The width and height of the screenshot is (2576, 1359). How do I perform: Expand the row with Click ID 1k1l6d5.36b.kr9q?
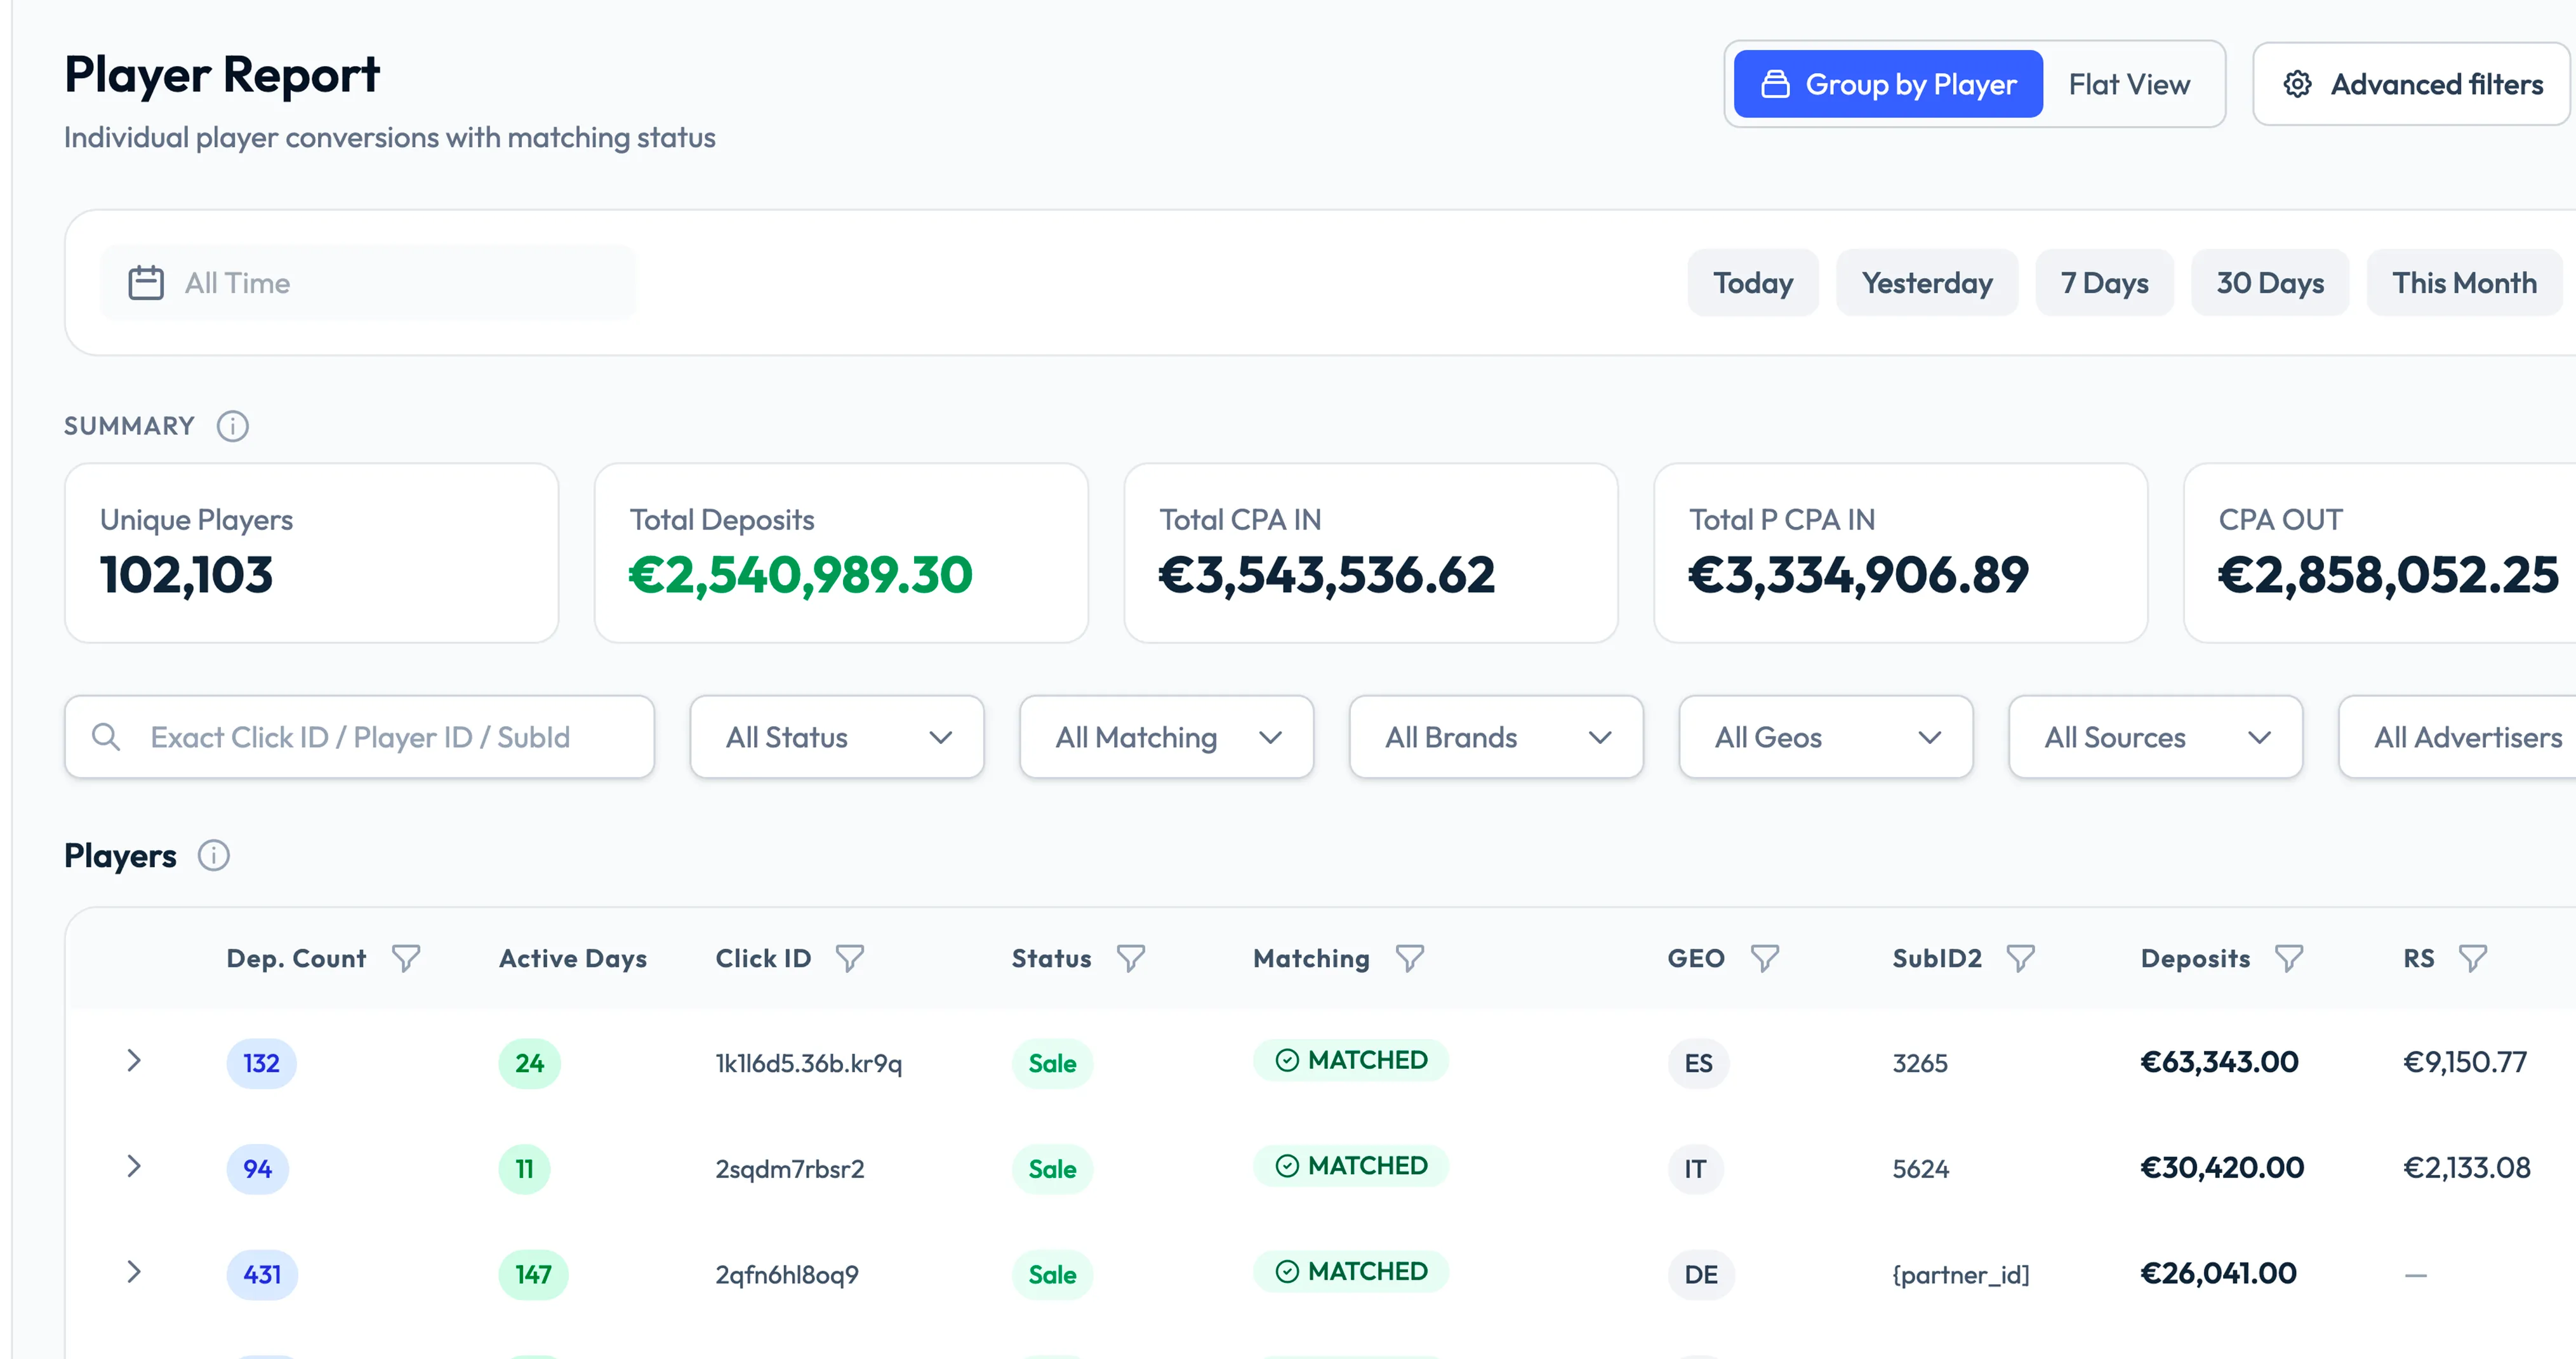(134, 1060)
